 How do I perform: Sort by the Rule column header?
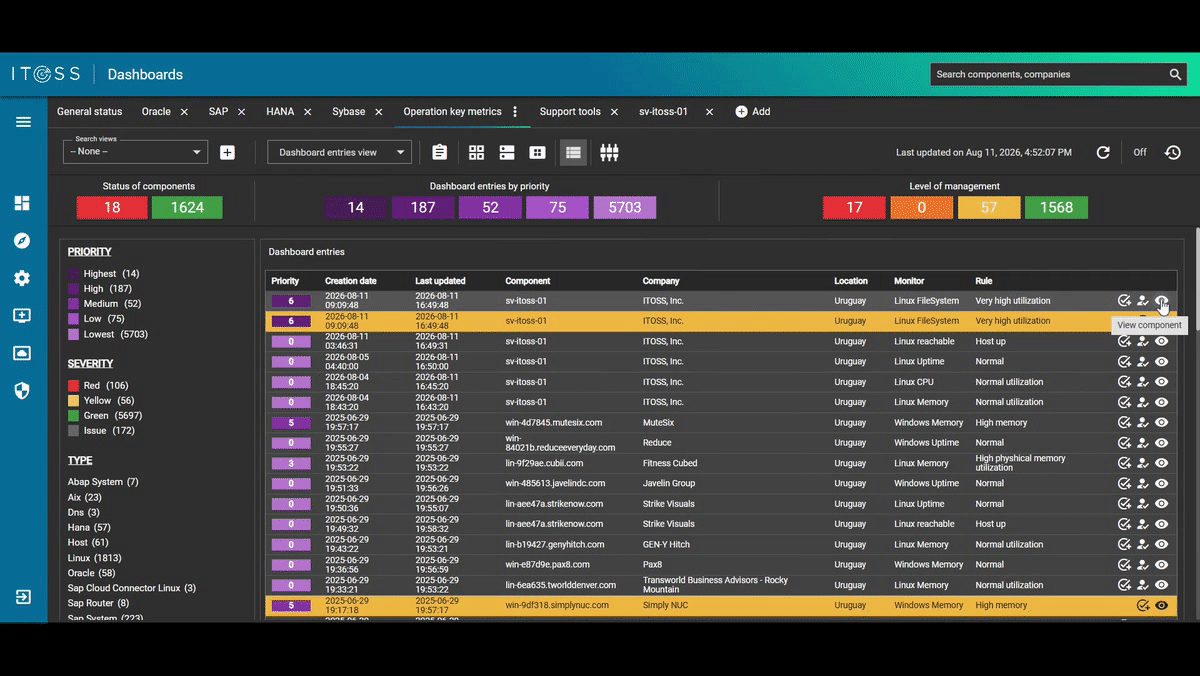click(x=984, y=281)
